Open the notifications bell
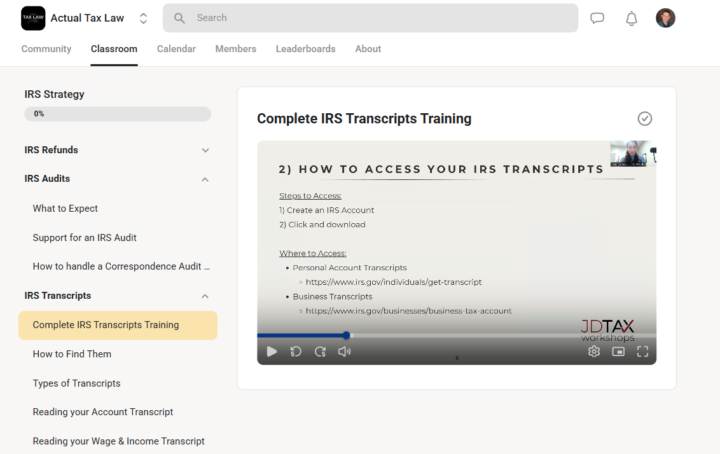Image resolution: width=720 pixels, height=454 pixels. pos(632,18)
